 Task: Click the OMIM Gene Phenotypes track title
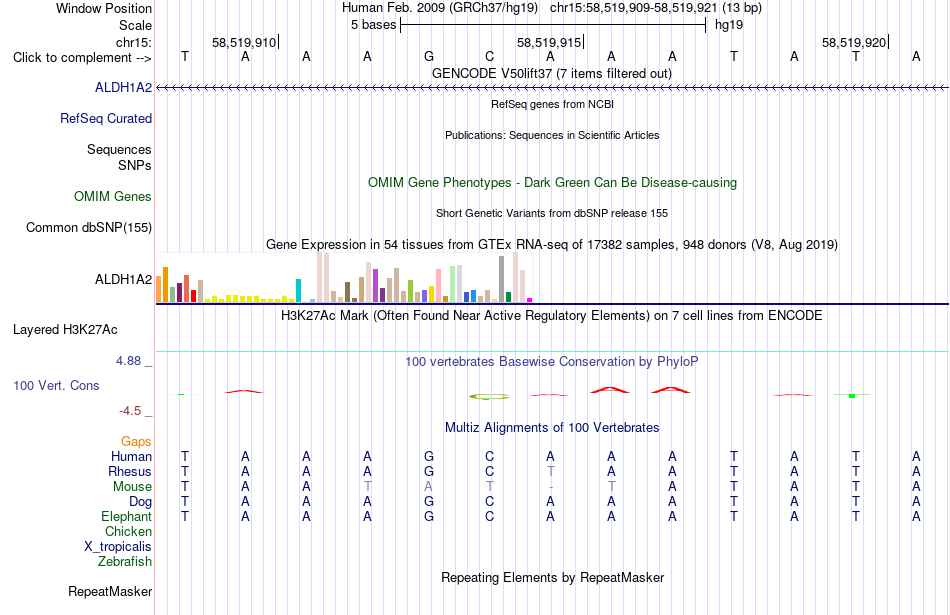coord(553,182)
